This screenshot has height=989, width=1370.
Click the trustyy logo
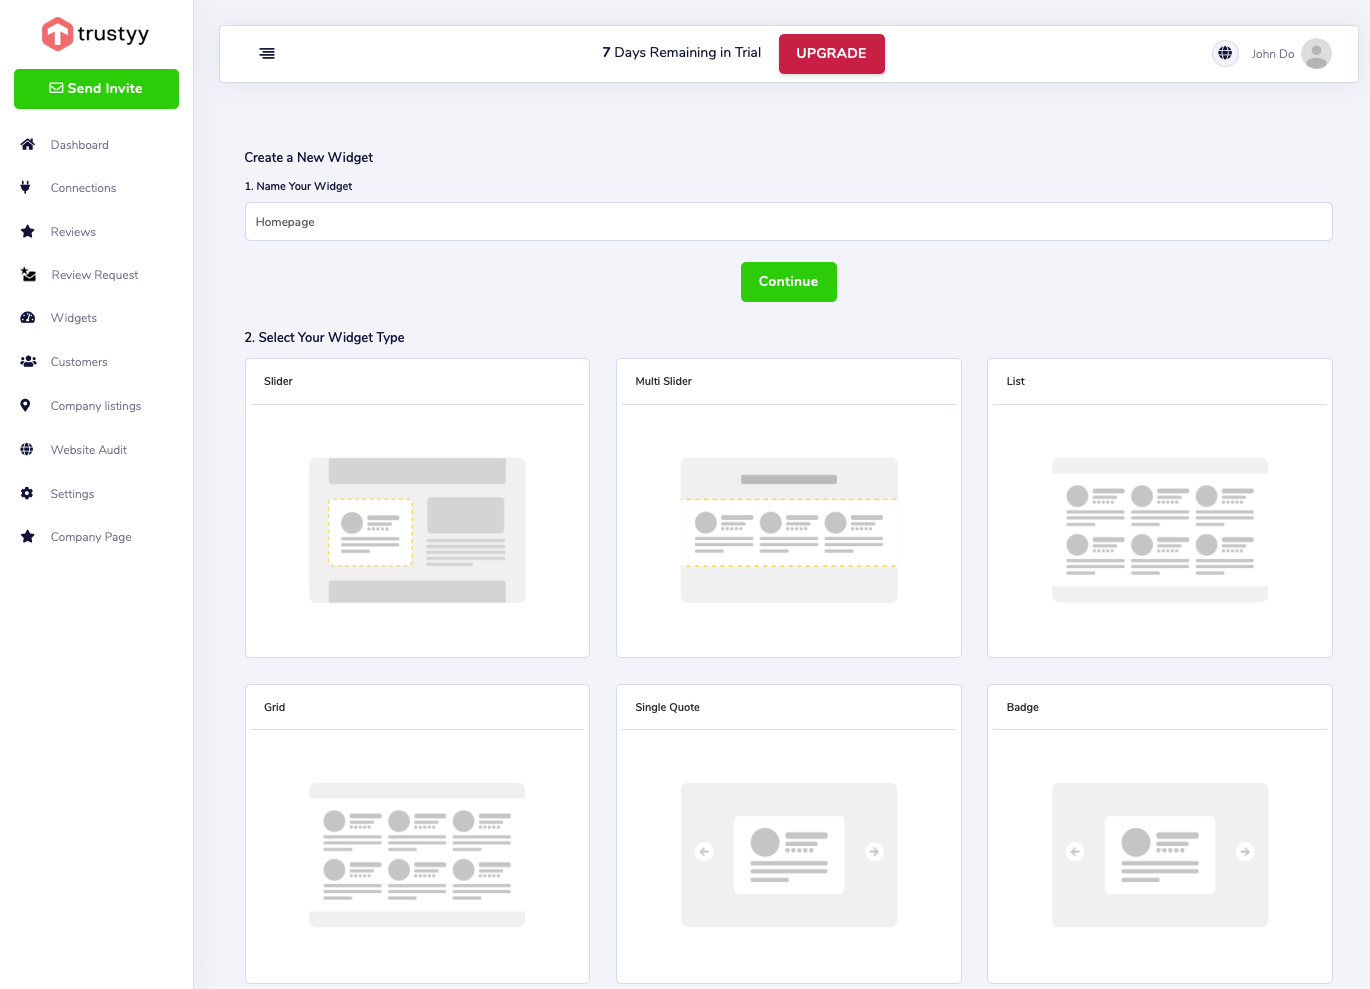click(95, 33)
